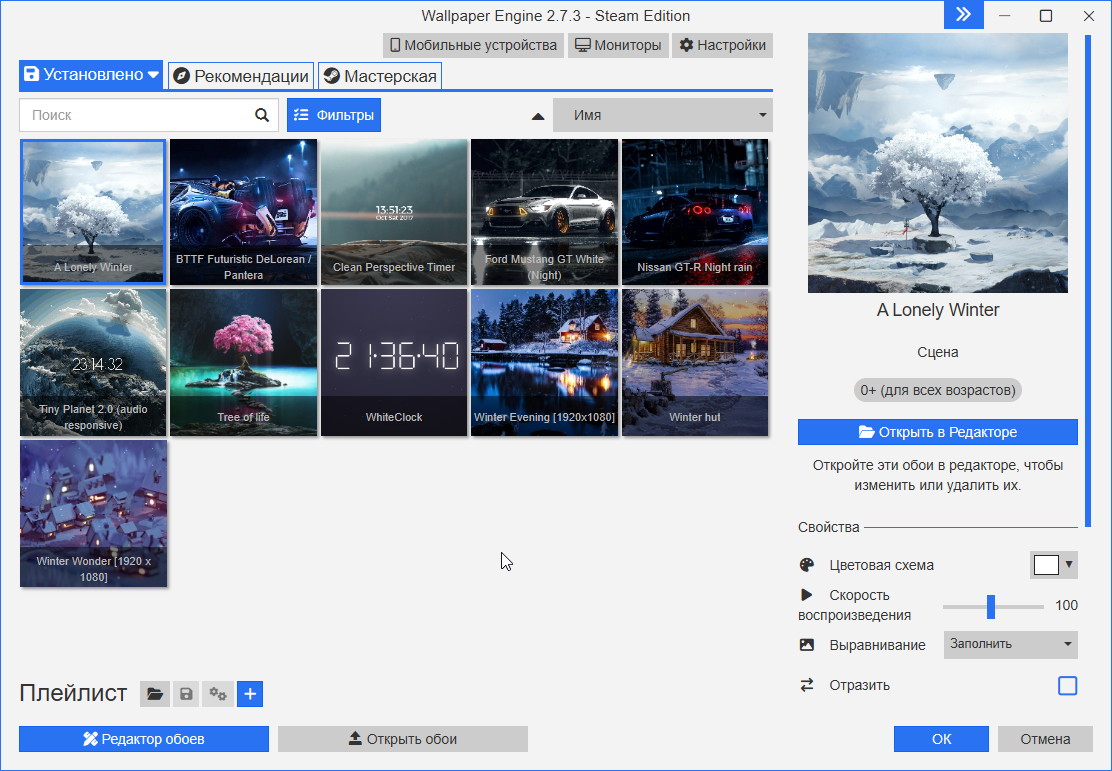Click the playback speed slider handle
This screenshot has height=771, width=1112.
pyautogui.click(x=991, y=606)
